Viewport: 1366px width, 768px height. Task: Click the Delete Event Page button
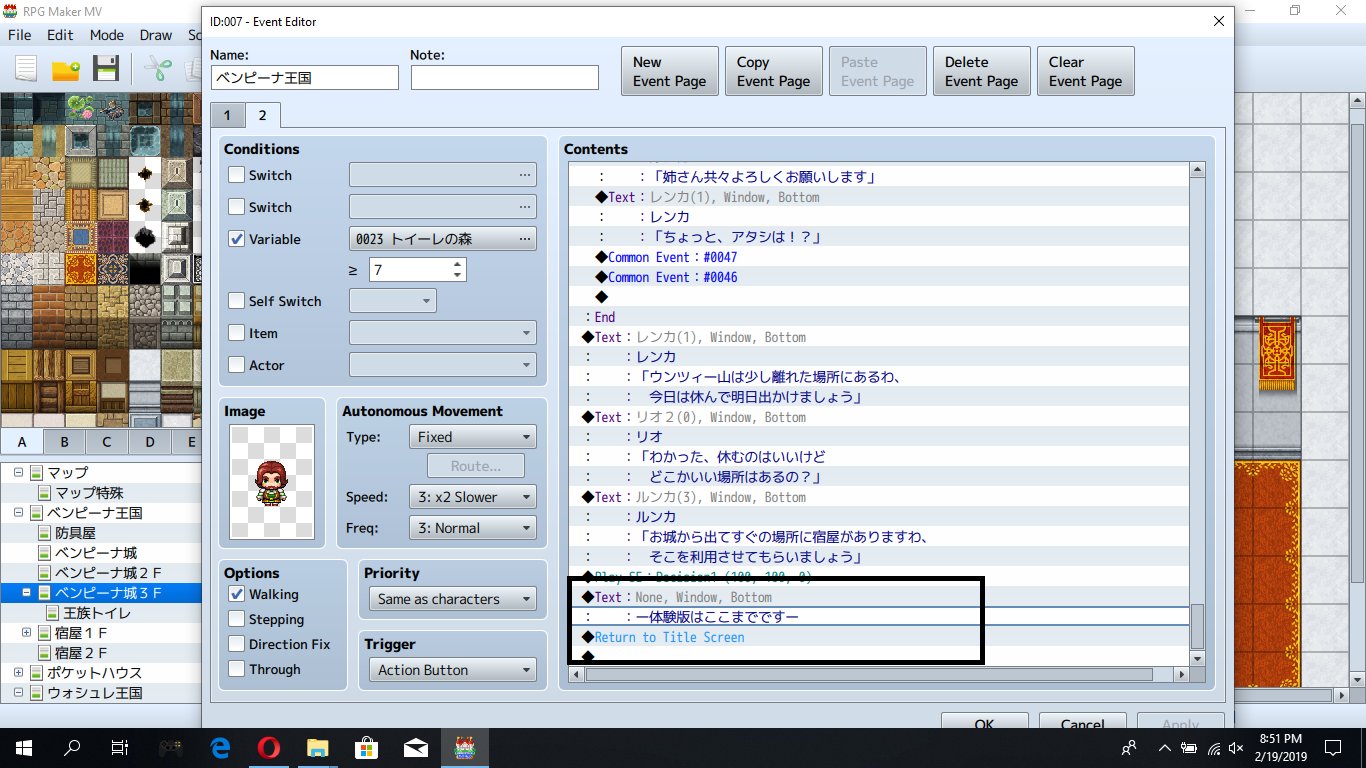click(982, 71)
